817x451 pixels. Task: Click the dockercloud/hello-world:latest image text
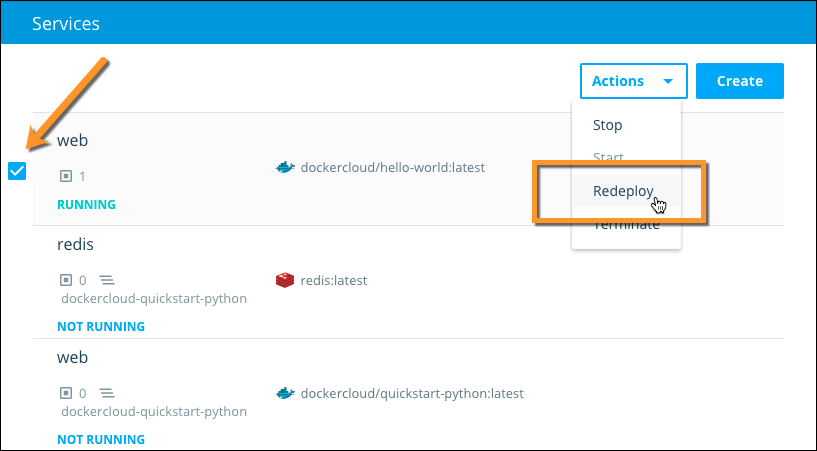click(392, 168)
